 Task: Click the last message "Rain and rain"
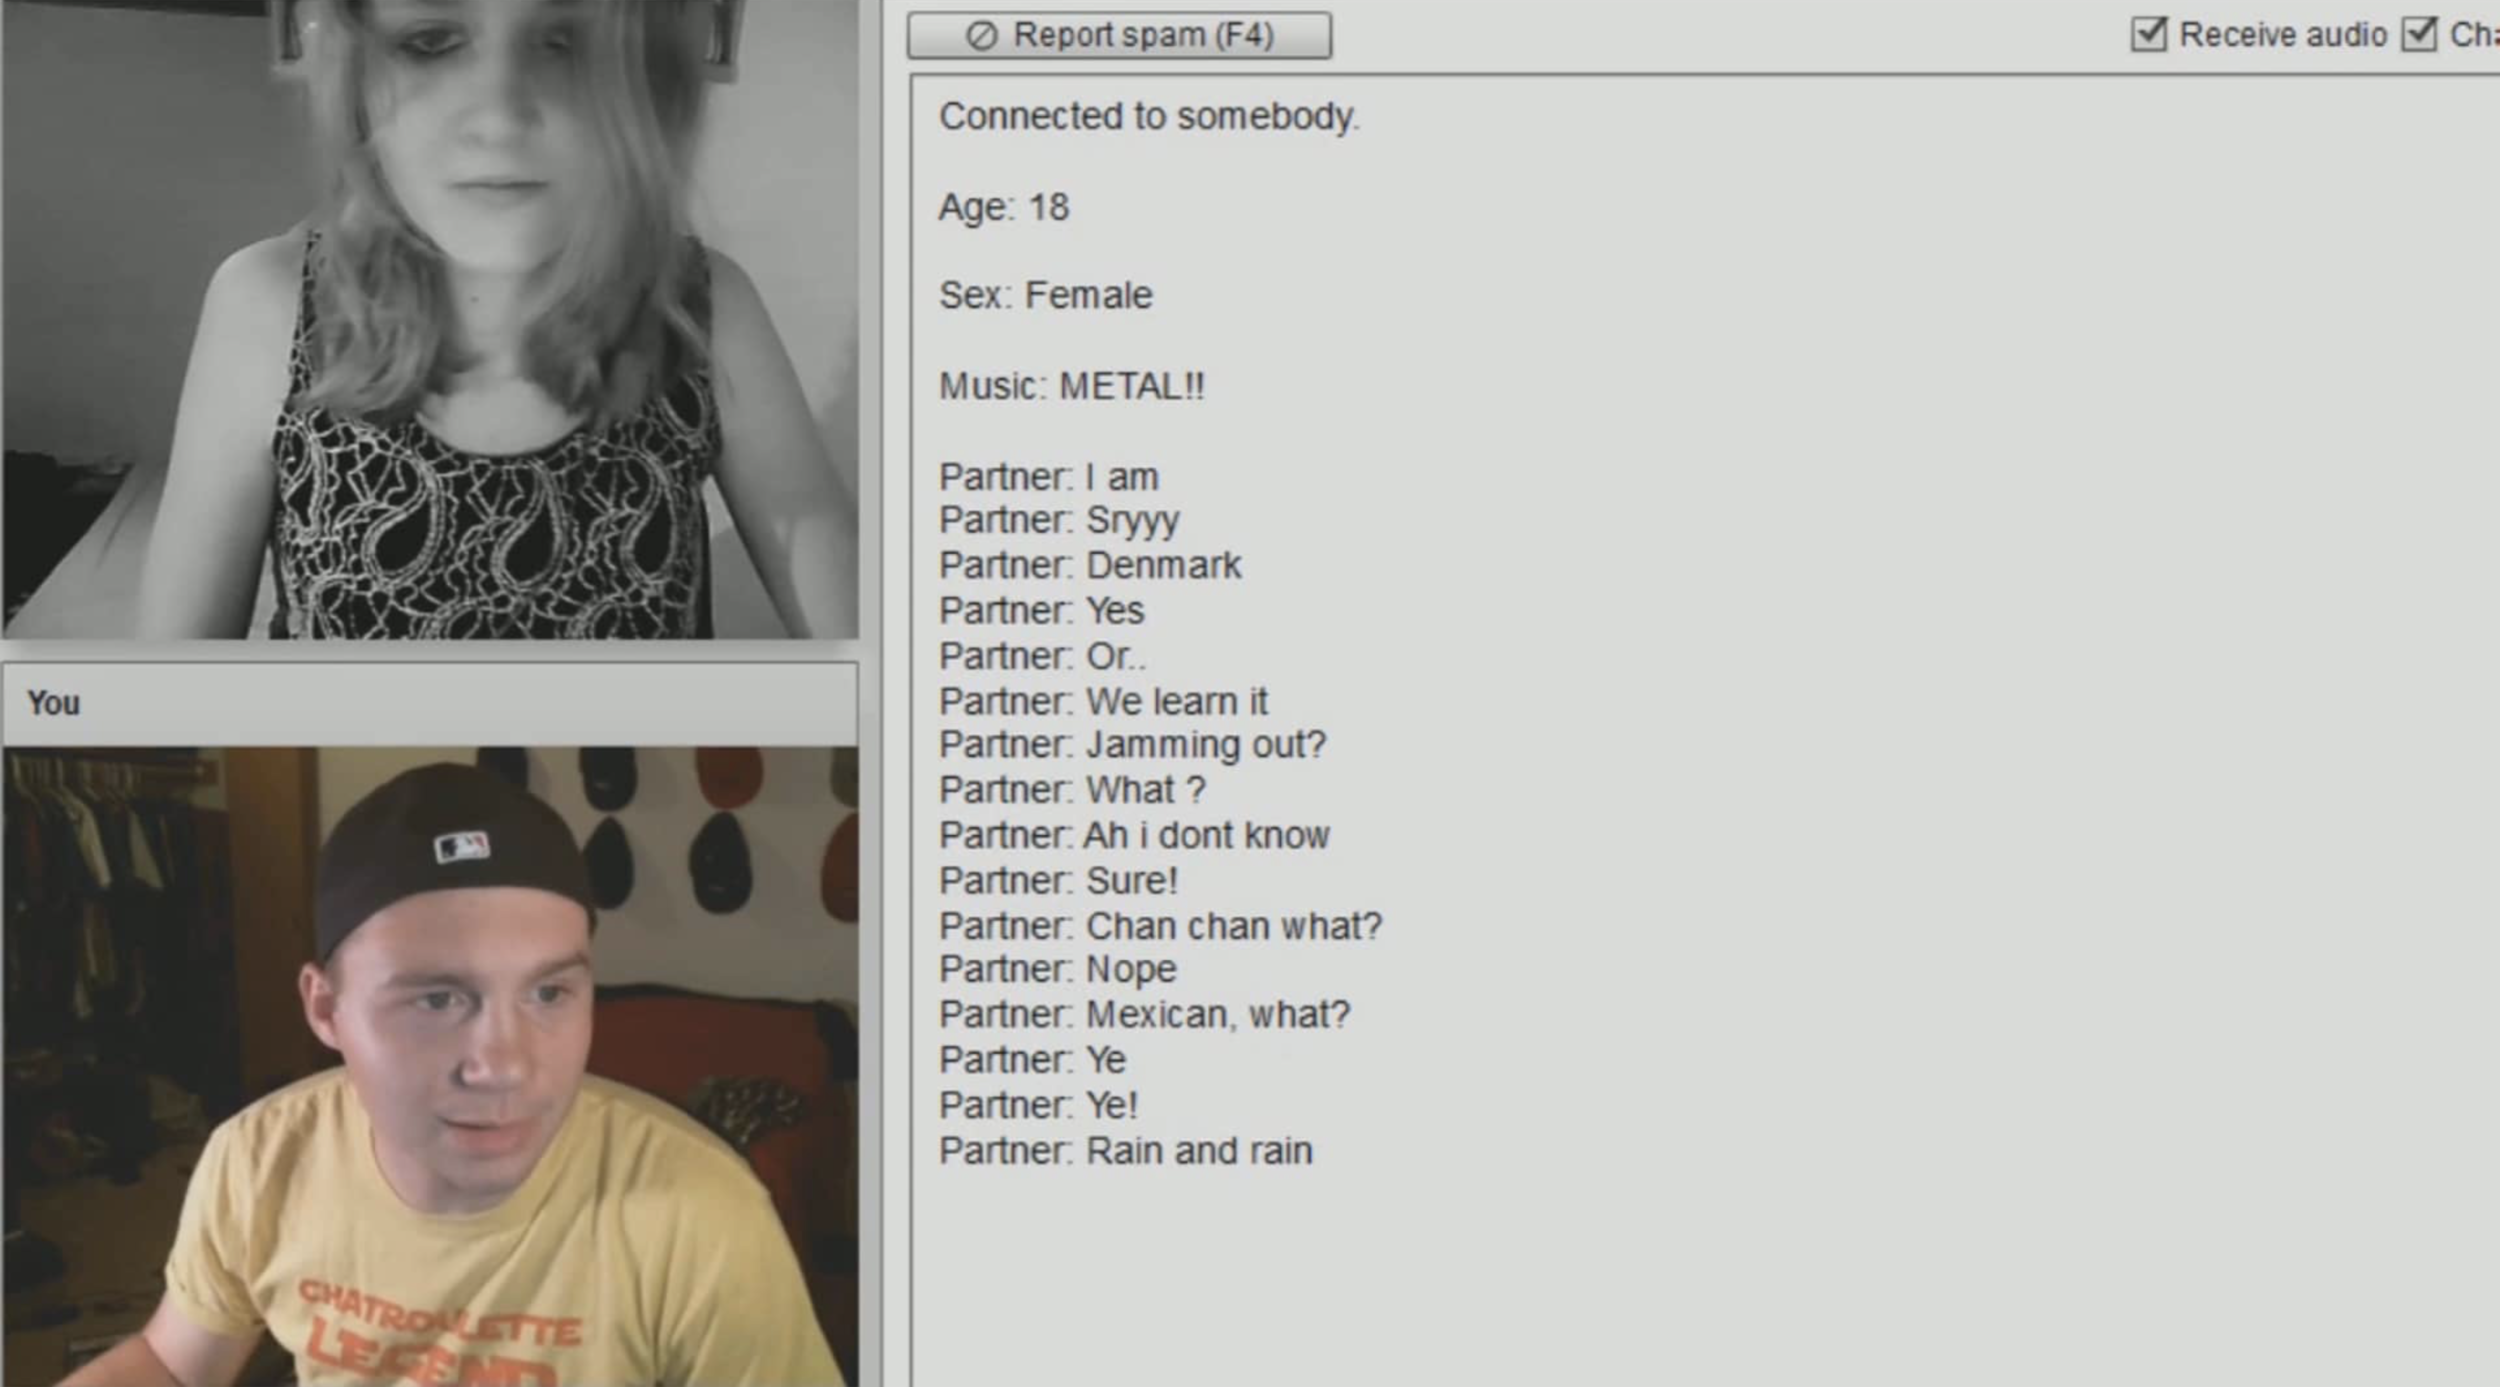click(1125, 1151)
